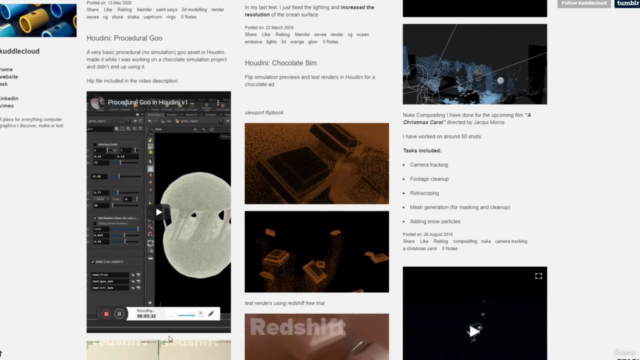The width and height of the screenshot is (640, 360).
Task: View 0 Notes on ocean surface post
Action: point(330,42)
